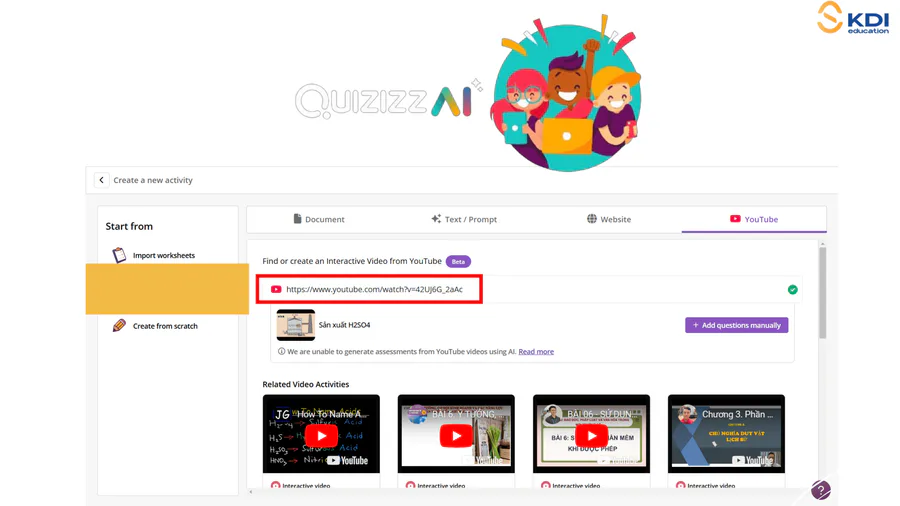This screenshot has width=900, height=506.
Task: Click Add questions manually button
Action: click(736, 325)
